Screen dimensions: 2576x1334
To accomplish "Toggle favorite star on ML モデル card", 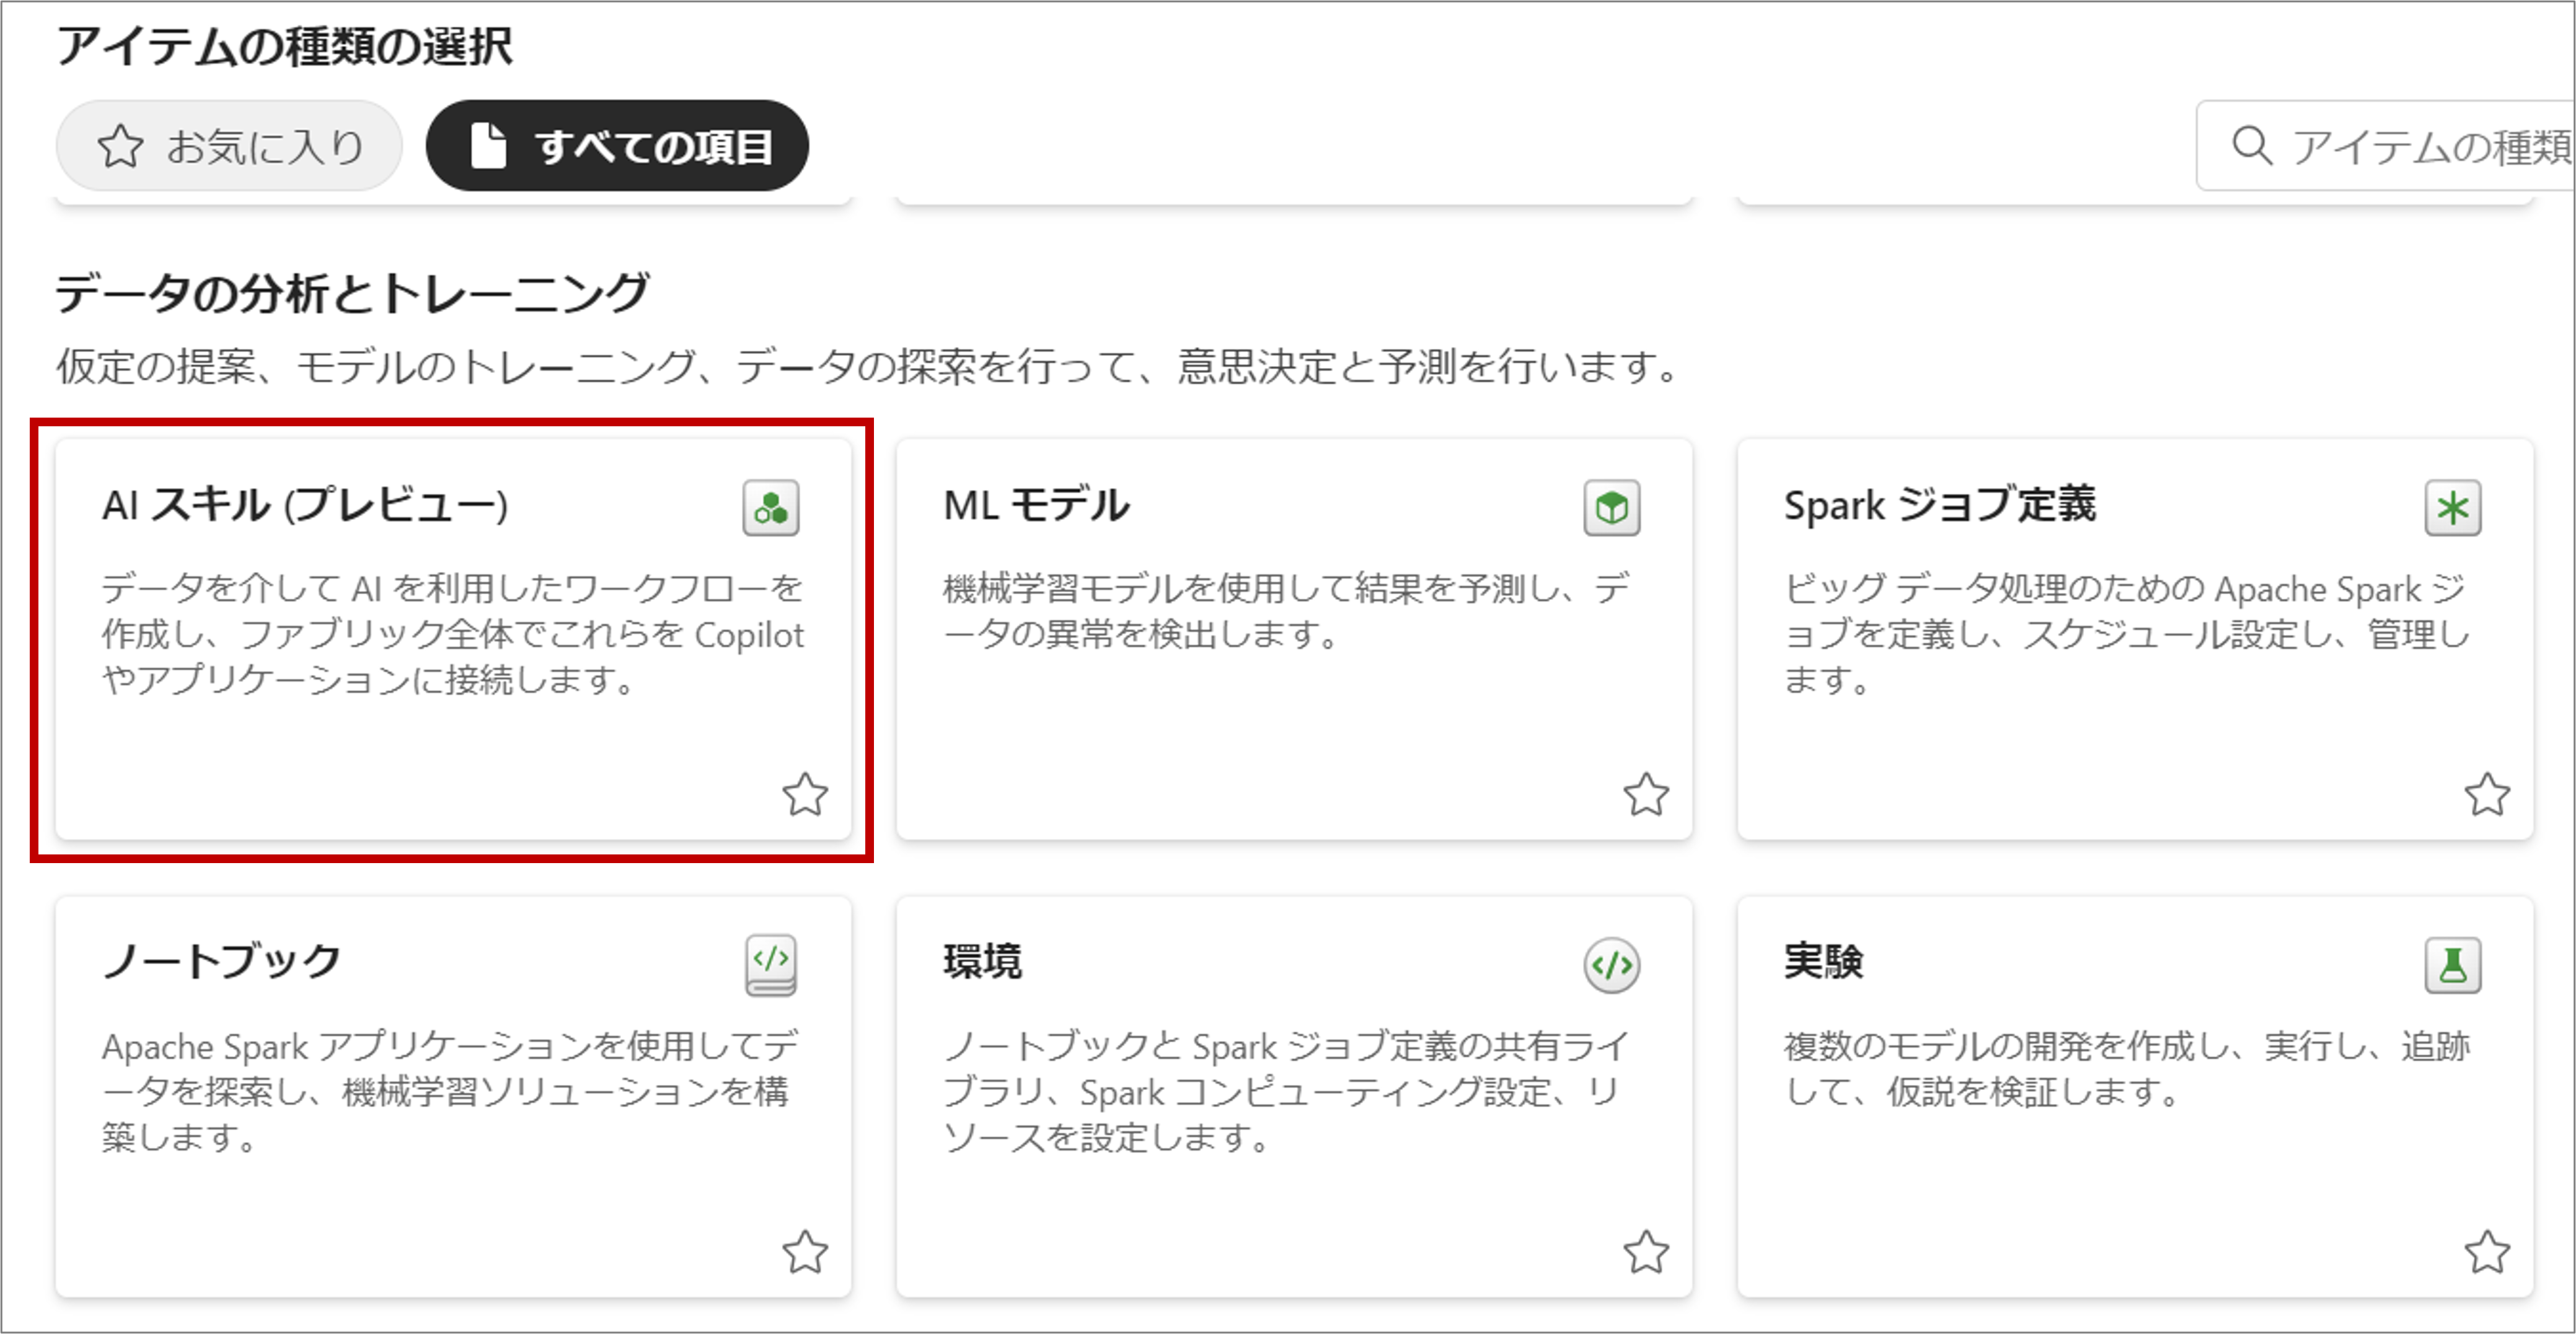I will tap(1645, 795).
